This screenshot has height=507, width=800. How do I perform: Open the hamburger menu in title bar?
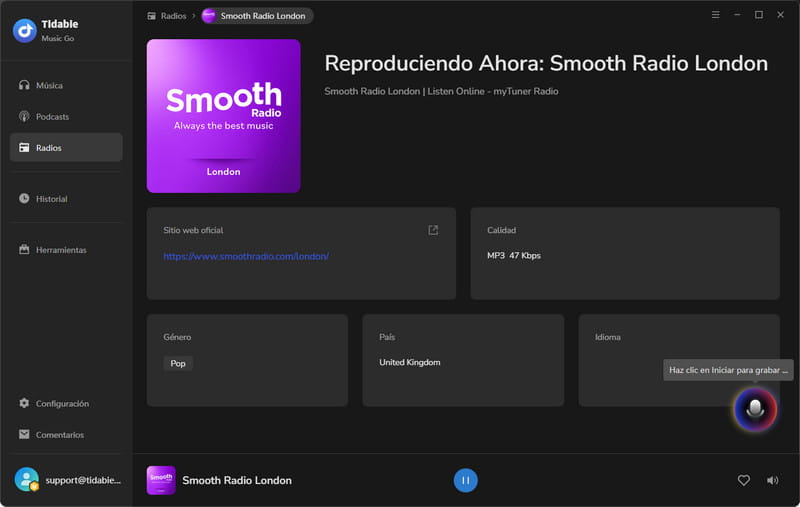coord(716,15)
